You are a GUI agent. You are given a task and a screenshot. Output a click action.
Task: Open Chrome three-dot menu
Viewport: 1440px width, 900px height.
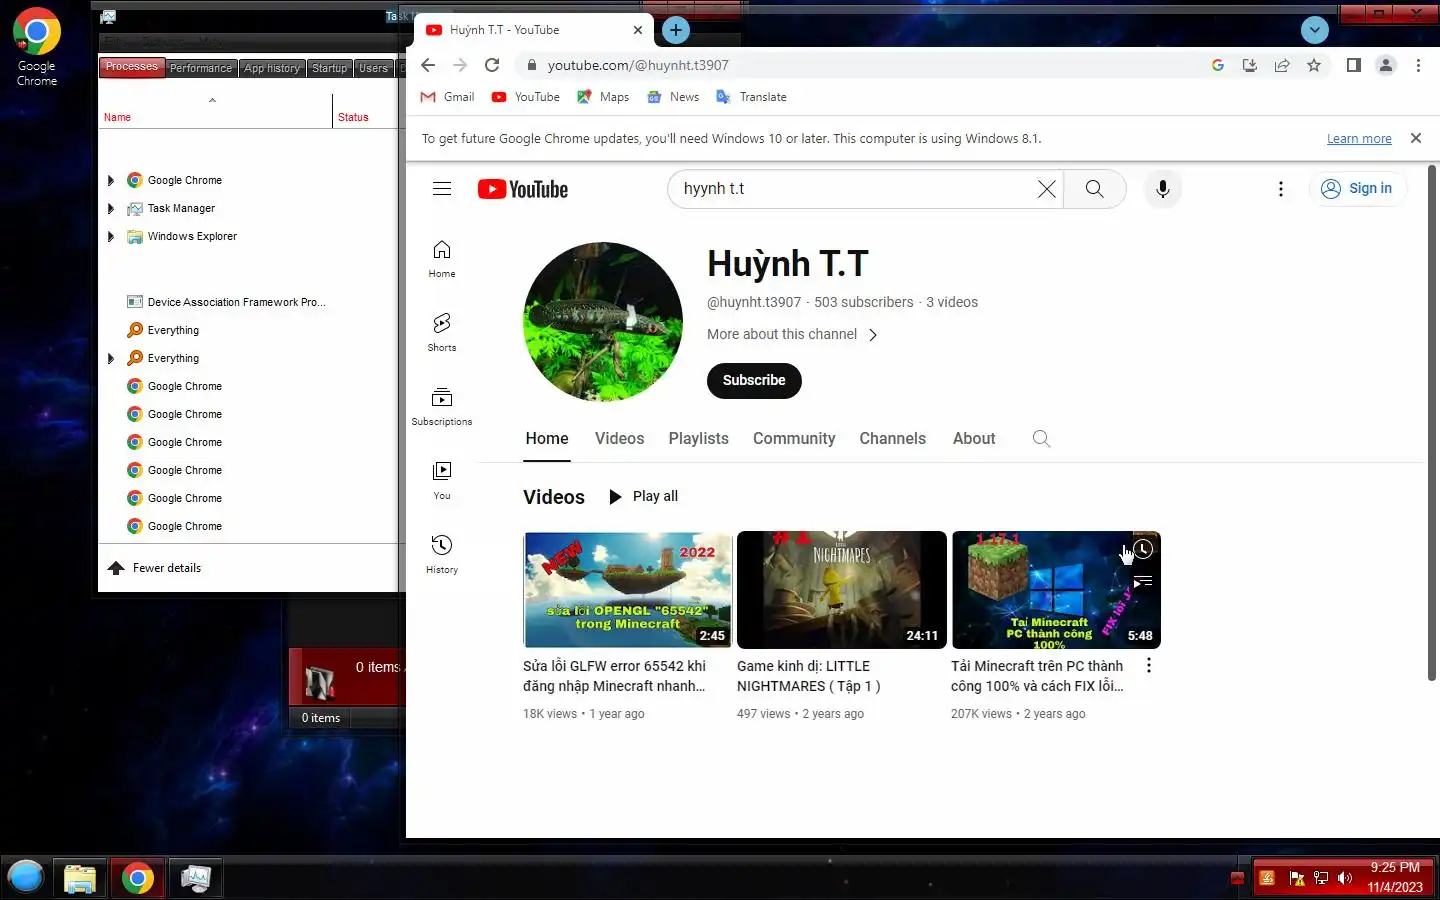click(1418, 65)
